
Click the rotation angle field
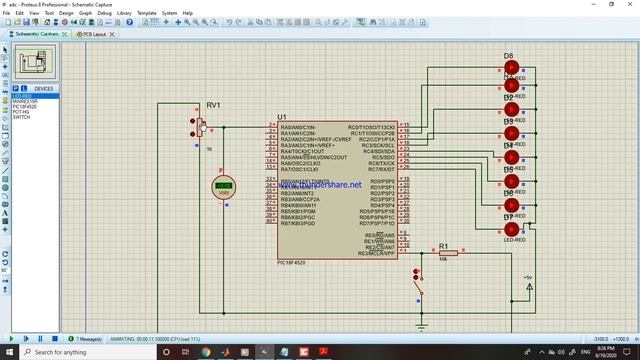tap(5, 271)
